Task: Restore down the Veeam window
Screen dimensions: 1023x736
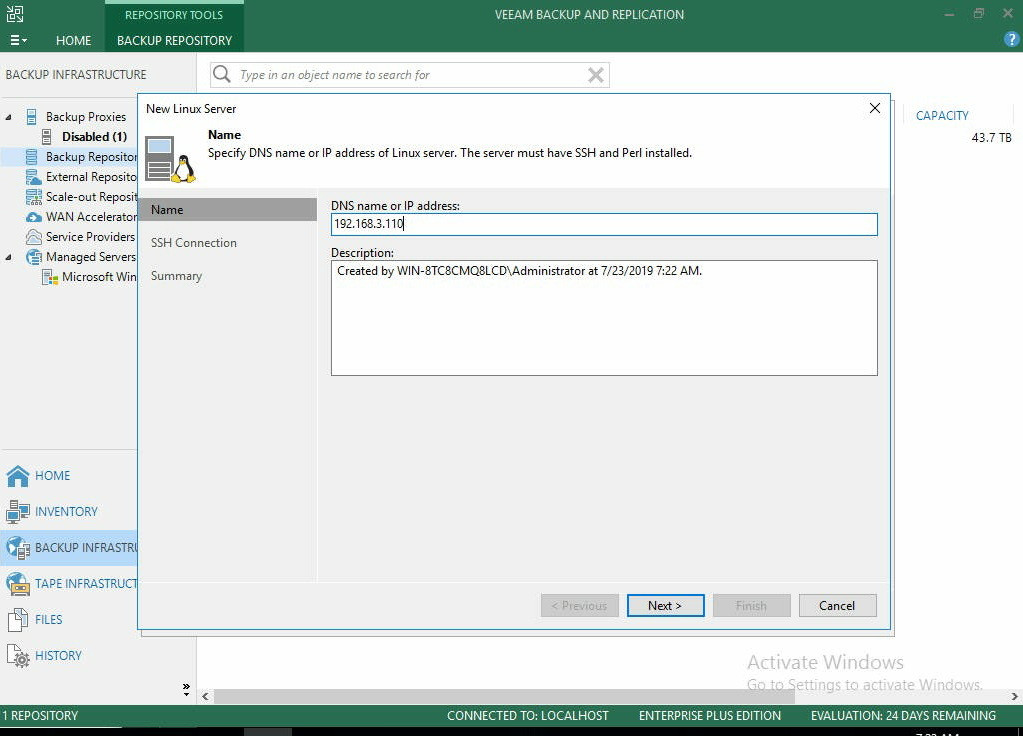Action: point(979,14)
